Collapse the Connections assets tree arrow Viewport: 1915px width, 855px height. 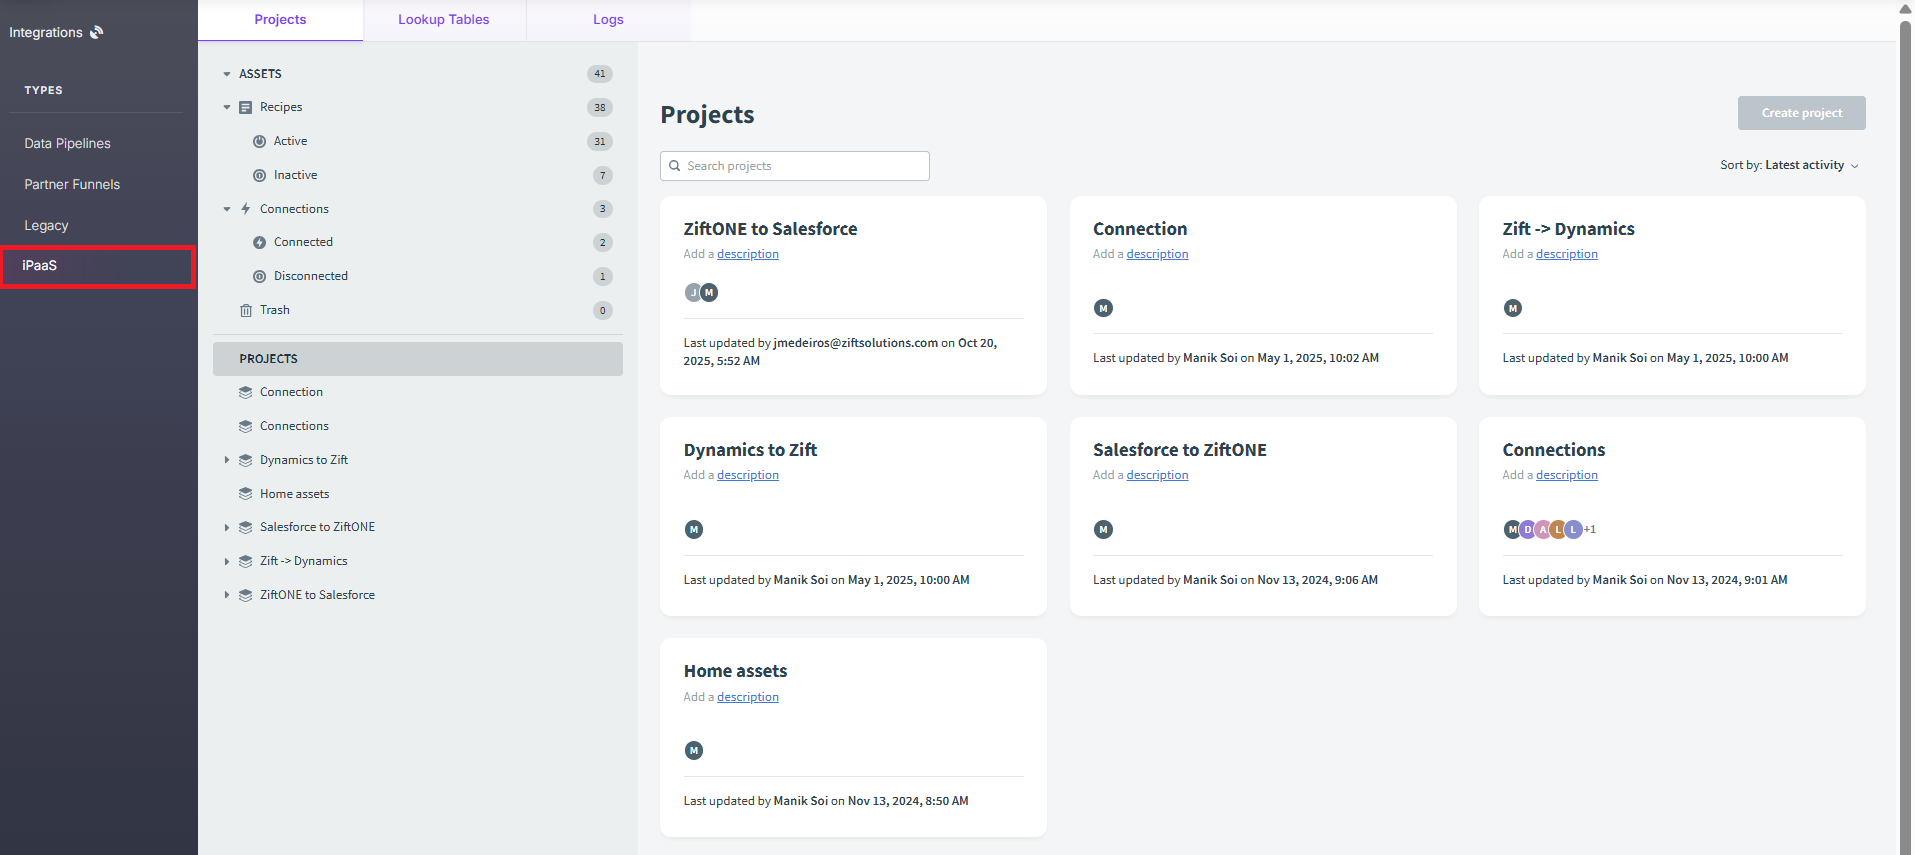click(x=227, y=209)
